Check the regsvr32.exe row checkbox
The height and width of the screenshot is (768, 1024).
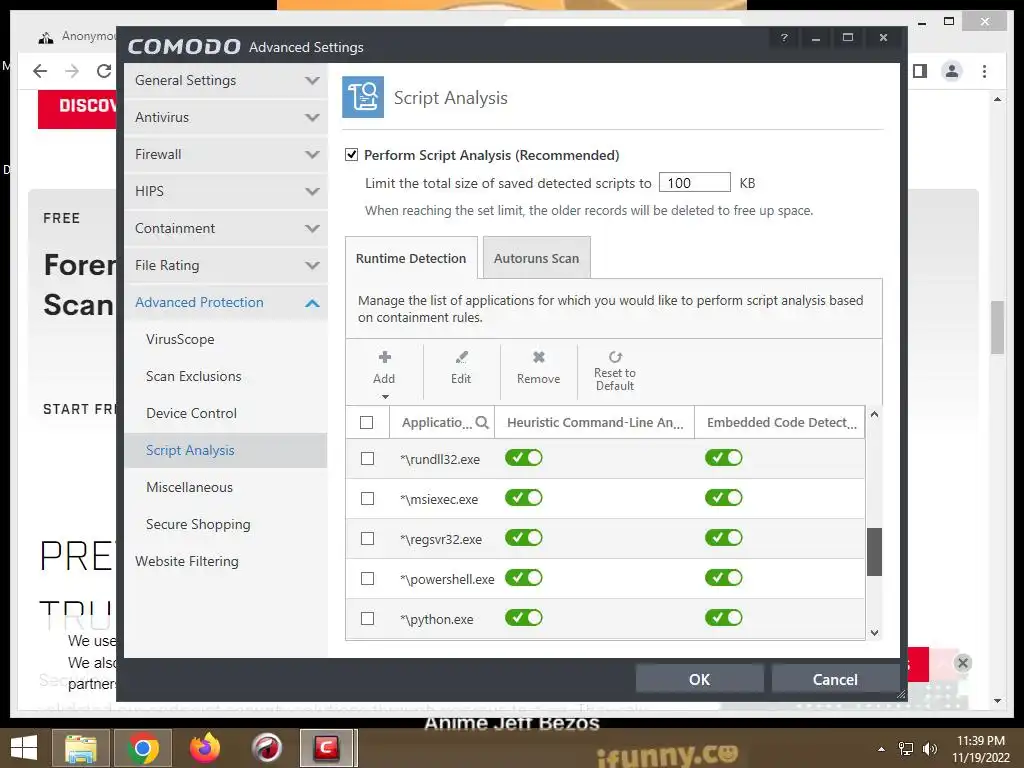pos(368,539)
